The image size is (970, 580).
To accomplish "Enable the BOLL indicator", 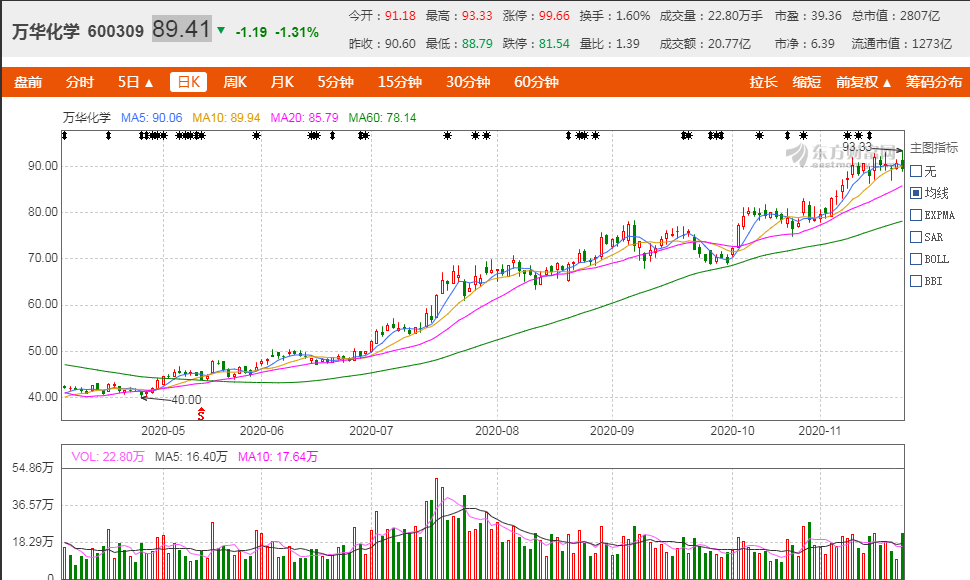I will coord(916,259).
